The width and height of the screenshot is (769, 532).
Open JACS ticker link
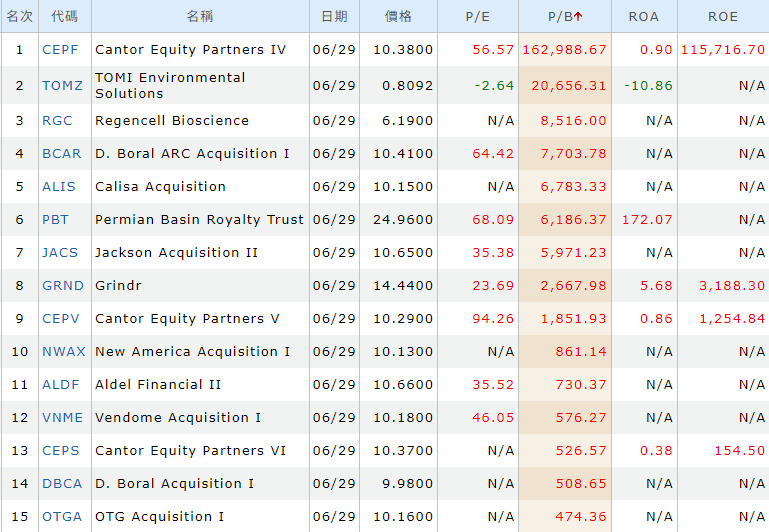click(x=60, y=253)
